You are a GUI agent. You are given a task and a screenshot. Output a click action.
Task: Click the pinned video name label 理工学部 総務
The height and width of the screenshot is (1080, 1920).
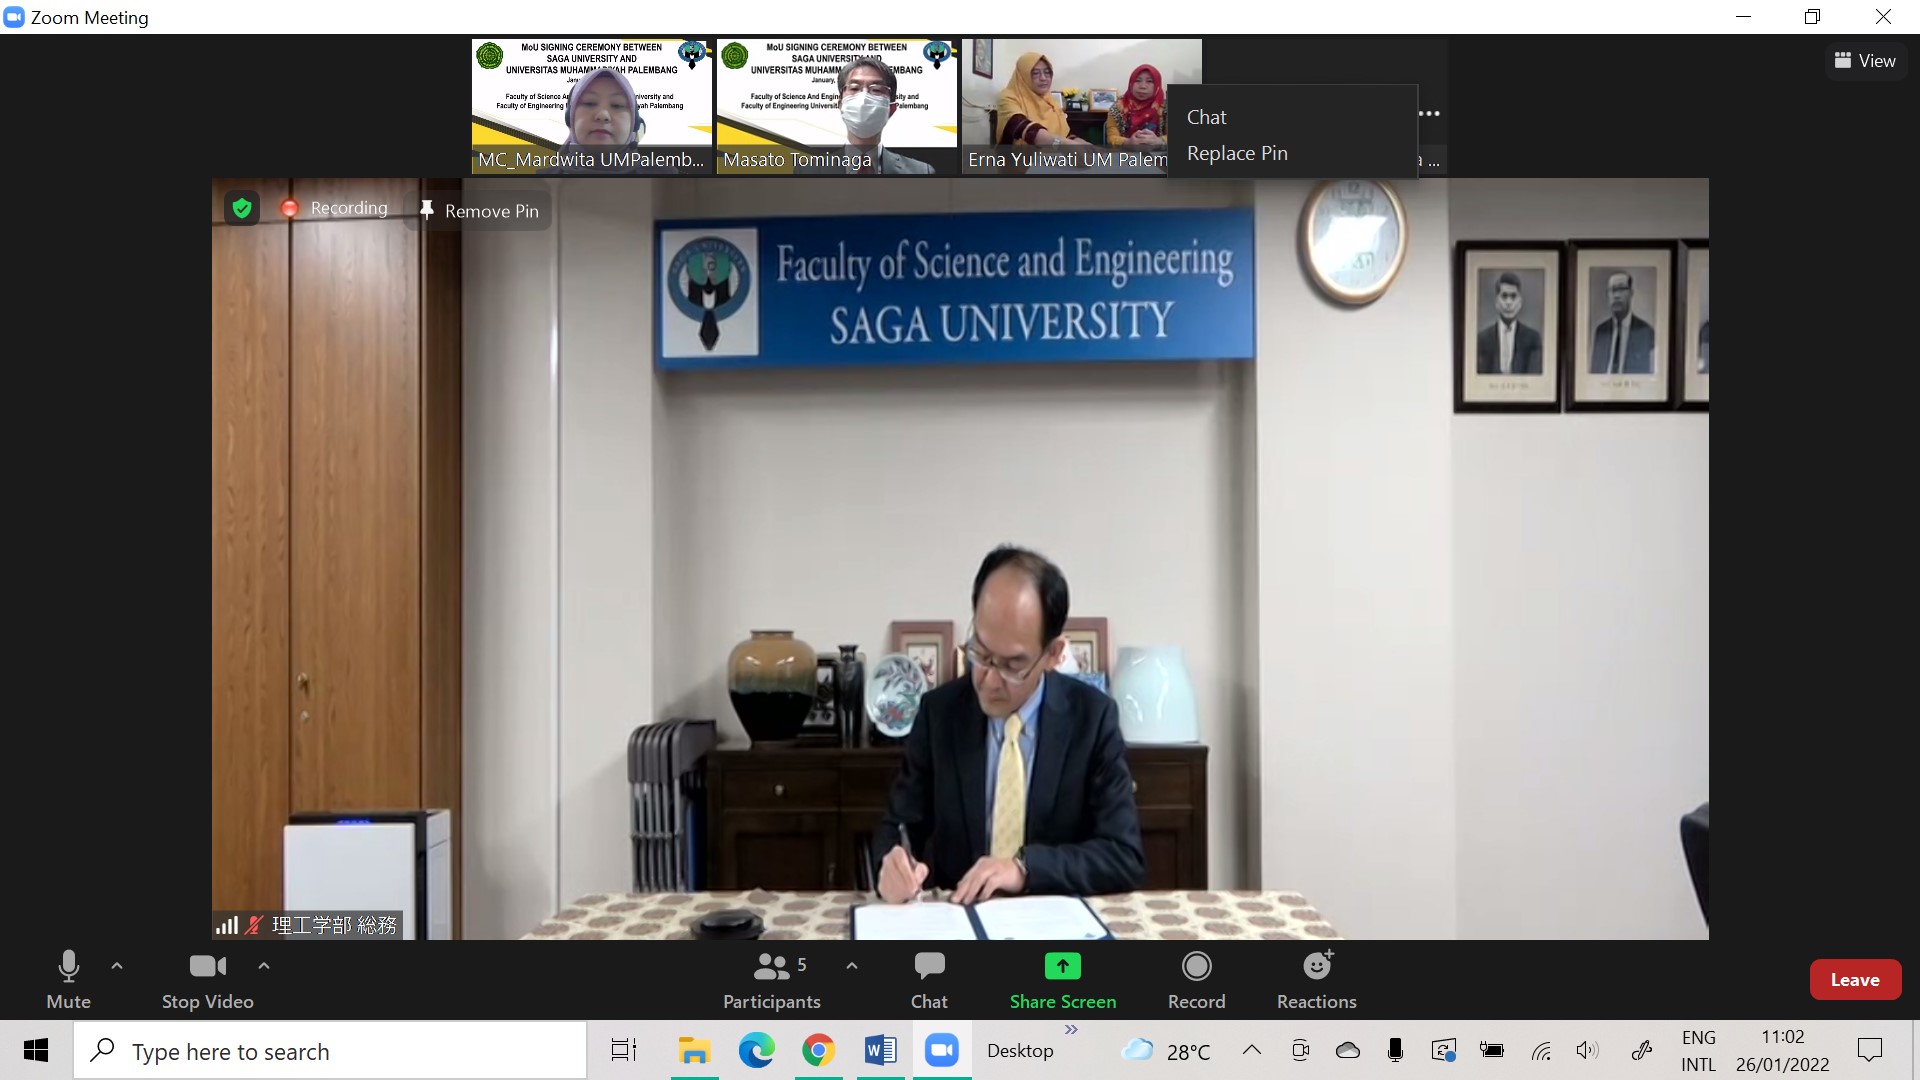[334, 925]
